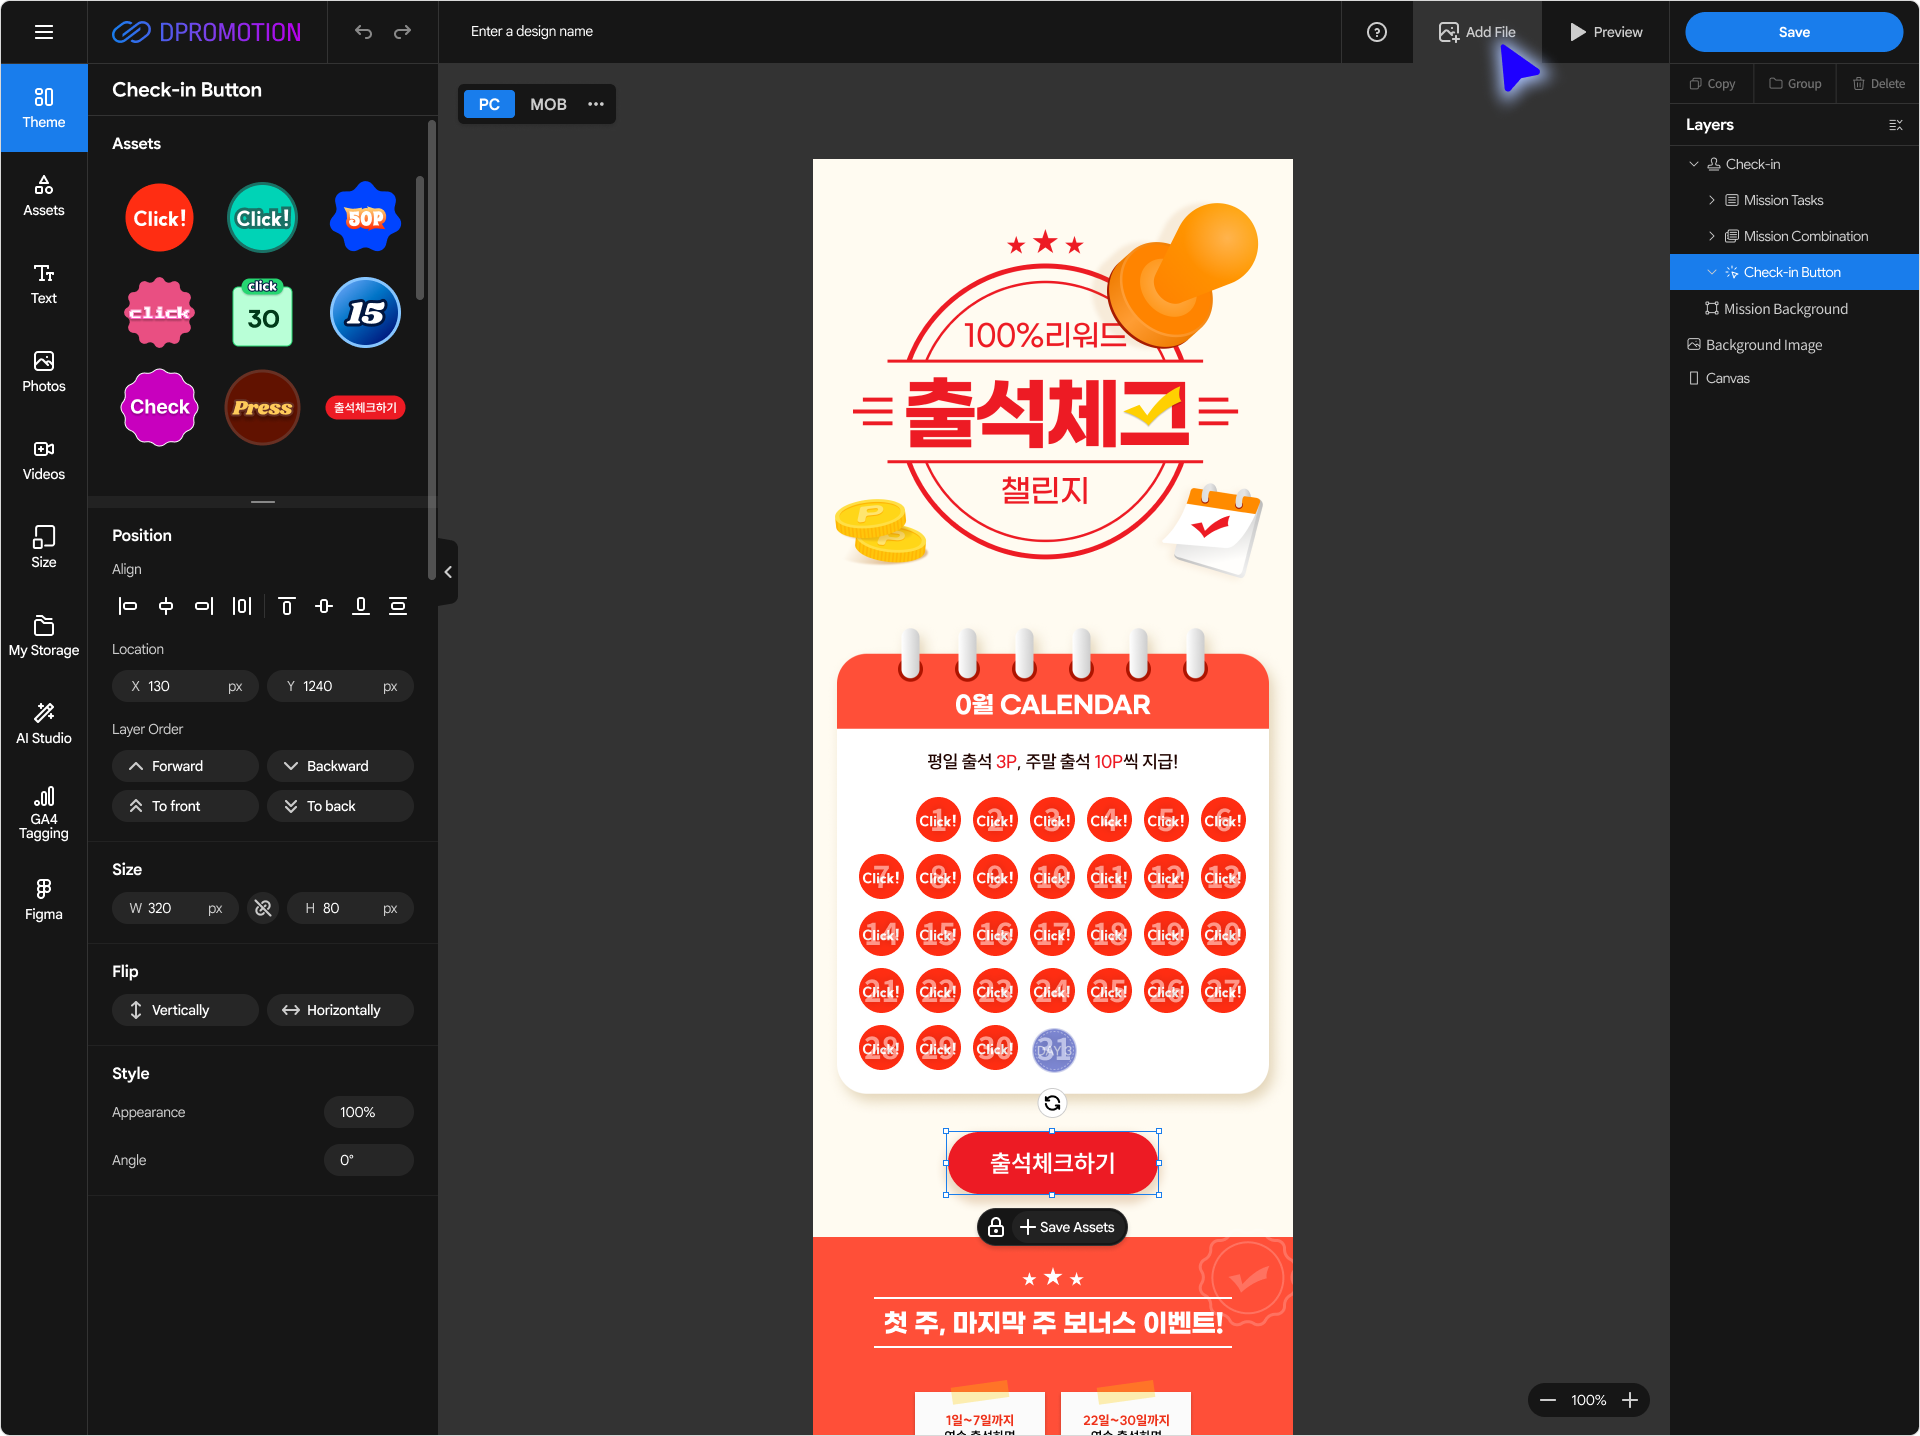1920x1436 pixels.
Task: Expand the Mission Combination layer
Action: click(x=1712, y=236)
